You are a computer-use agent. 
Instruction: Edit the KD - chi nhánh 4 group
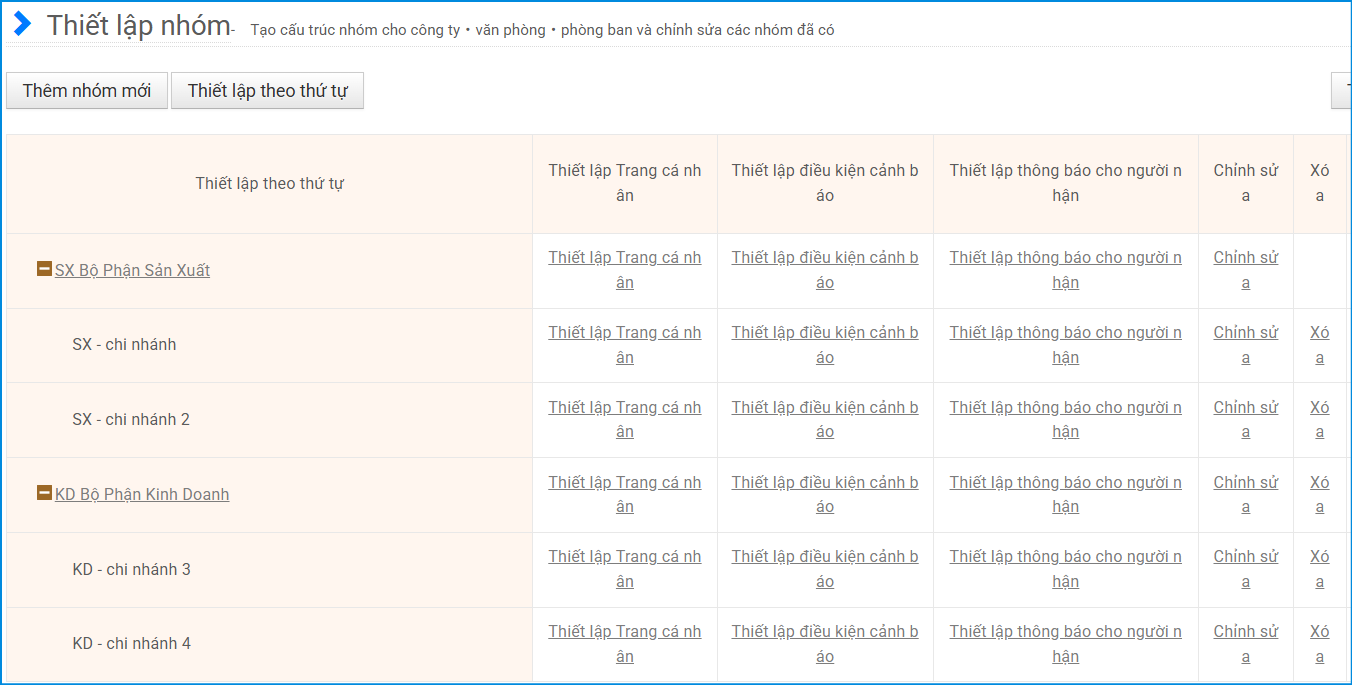(1245, 643)
